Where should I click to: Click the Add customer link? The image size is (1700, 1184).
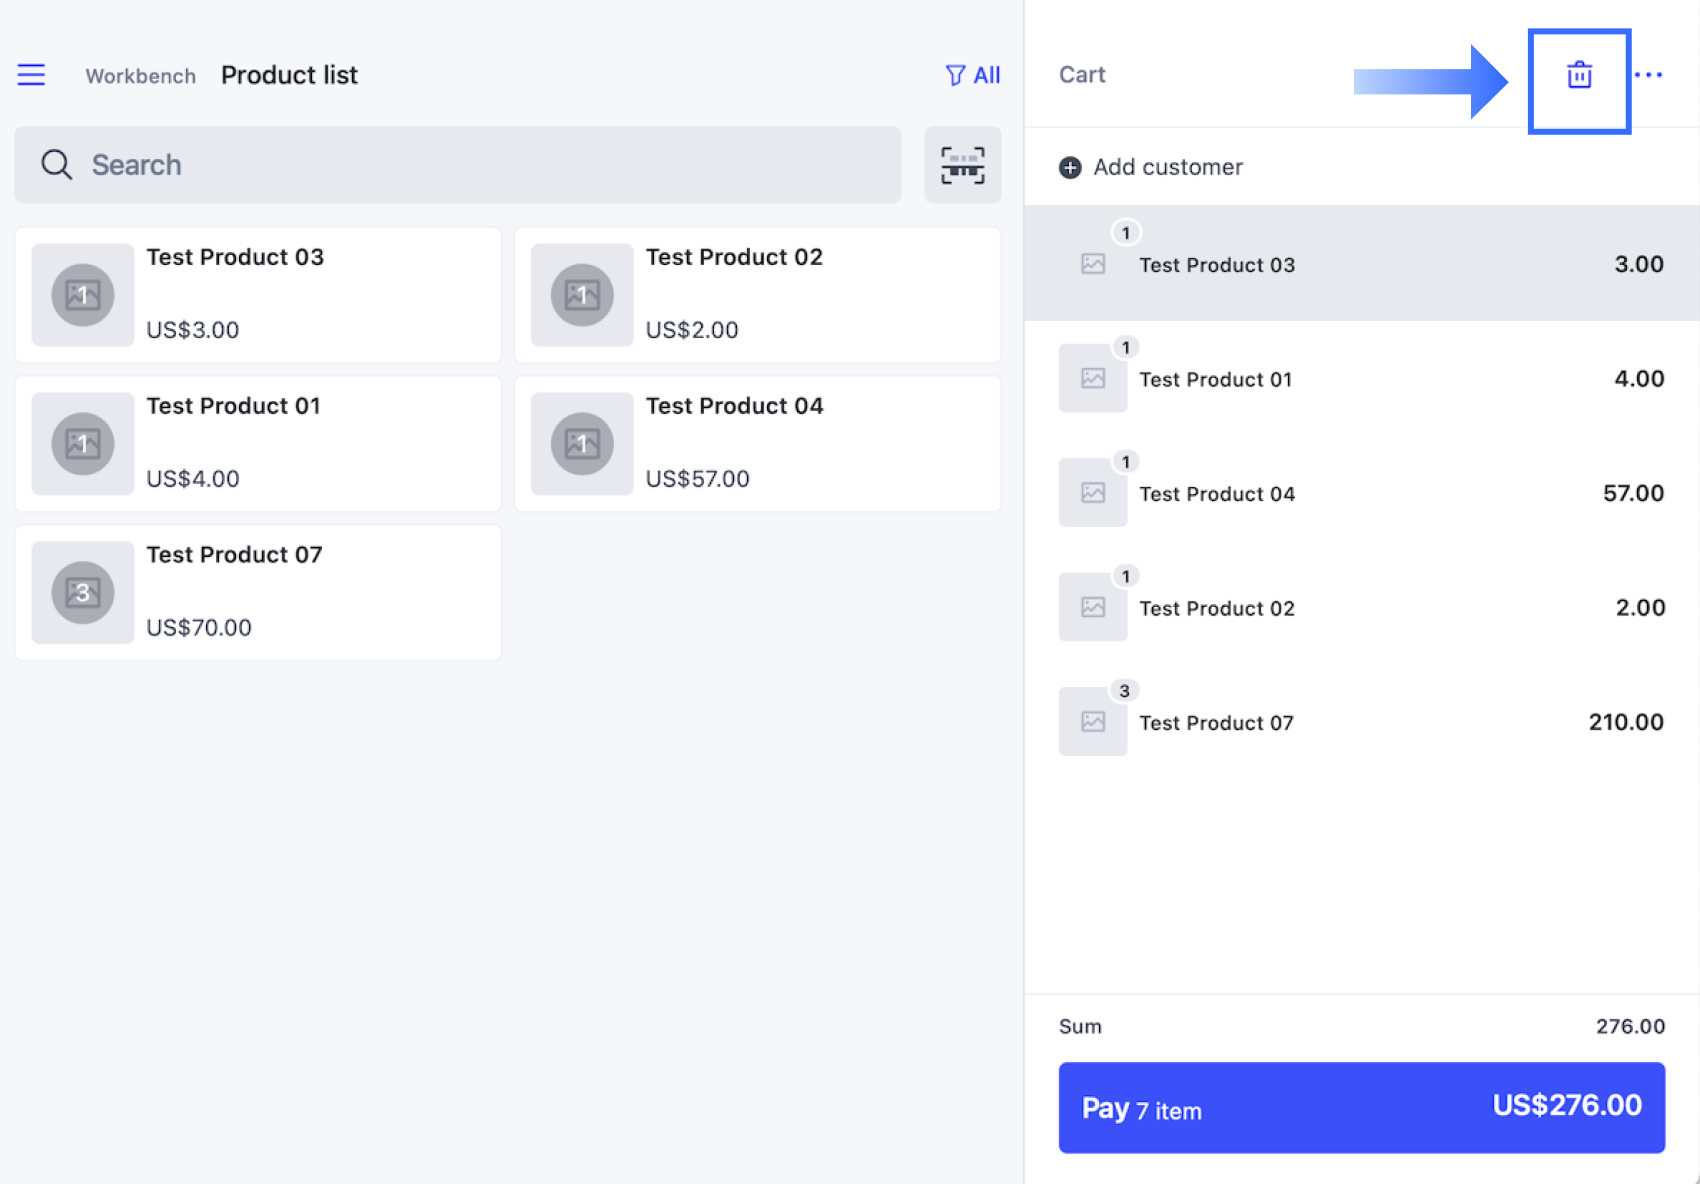tap(1167, 168)
